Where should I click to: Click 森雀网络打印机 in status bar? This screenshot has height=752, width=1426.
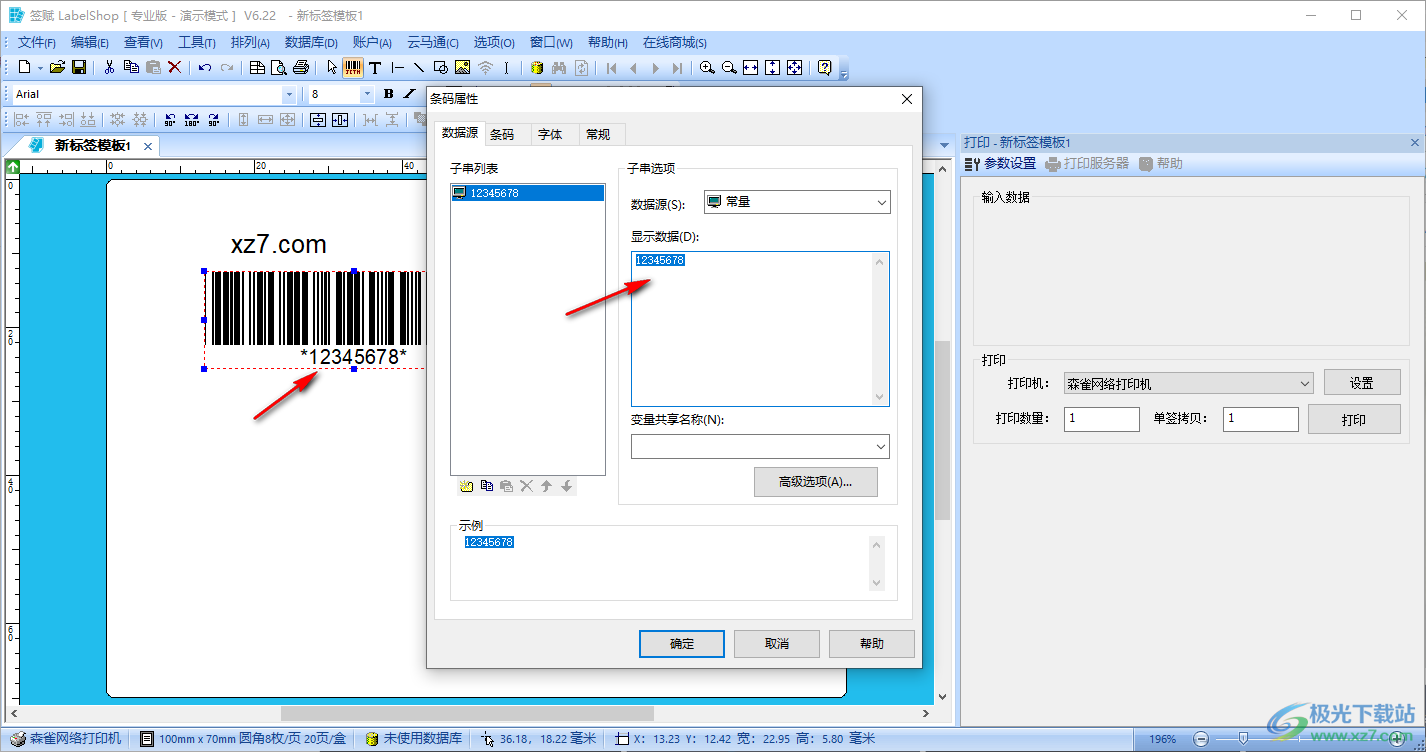click(x=66, y=738)
